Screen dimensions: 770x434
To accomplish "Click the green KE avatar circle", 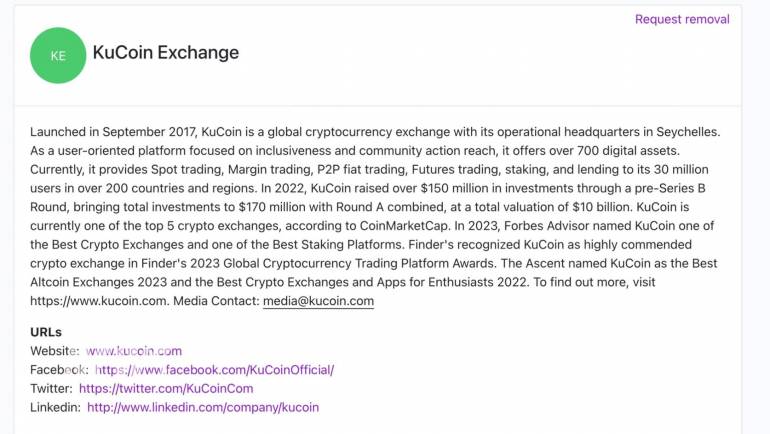I will point(58,55).
